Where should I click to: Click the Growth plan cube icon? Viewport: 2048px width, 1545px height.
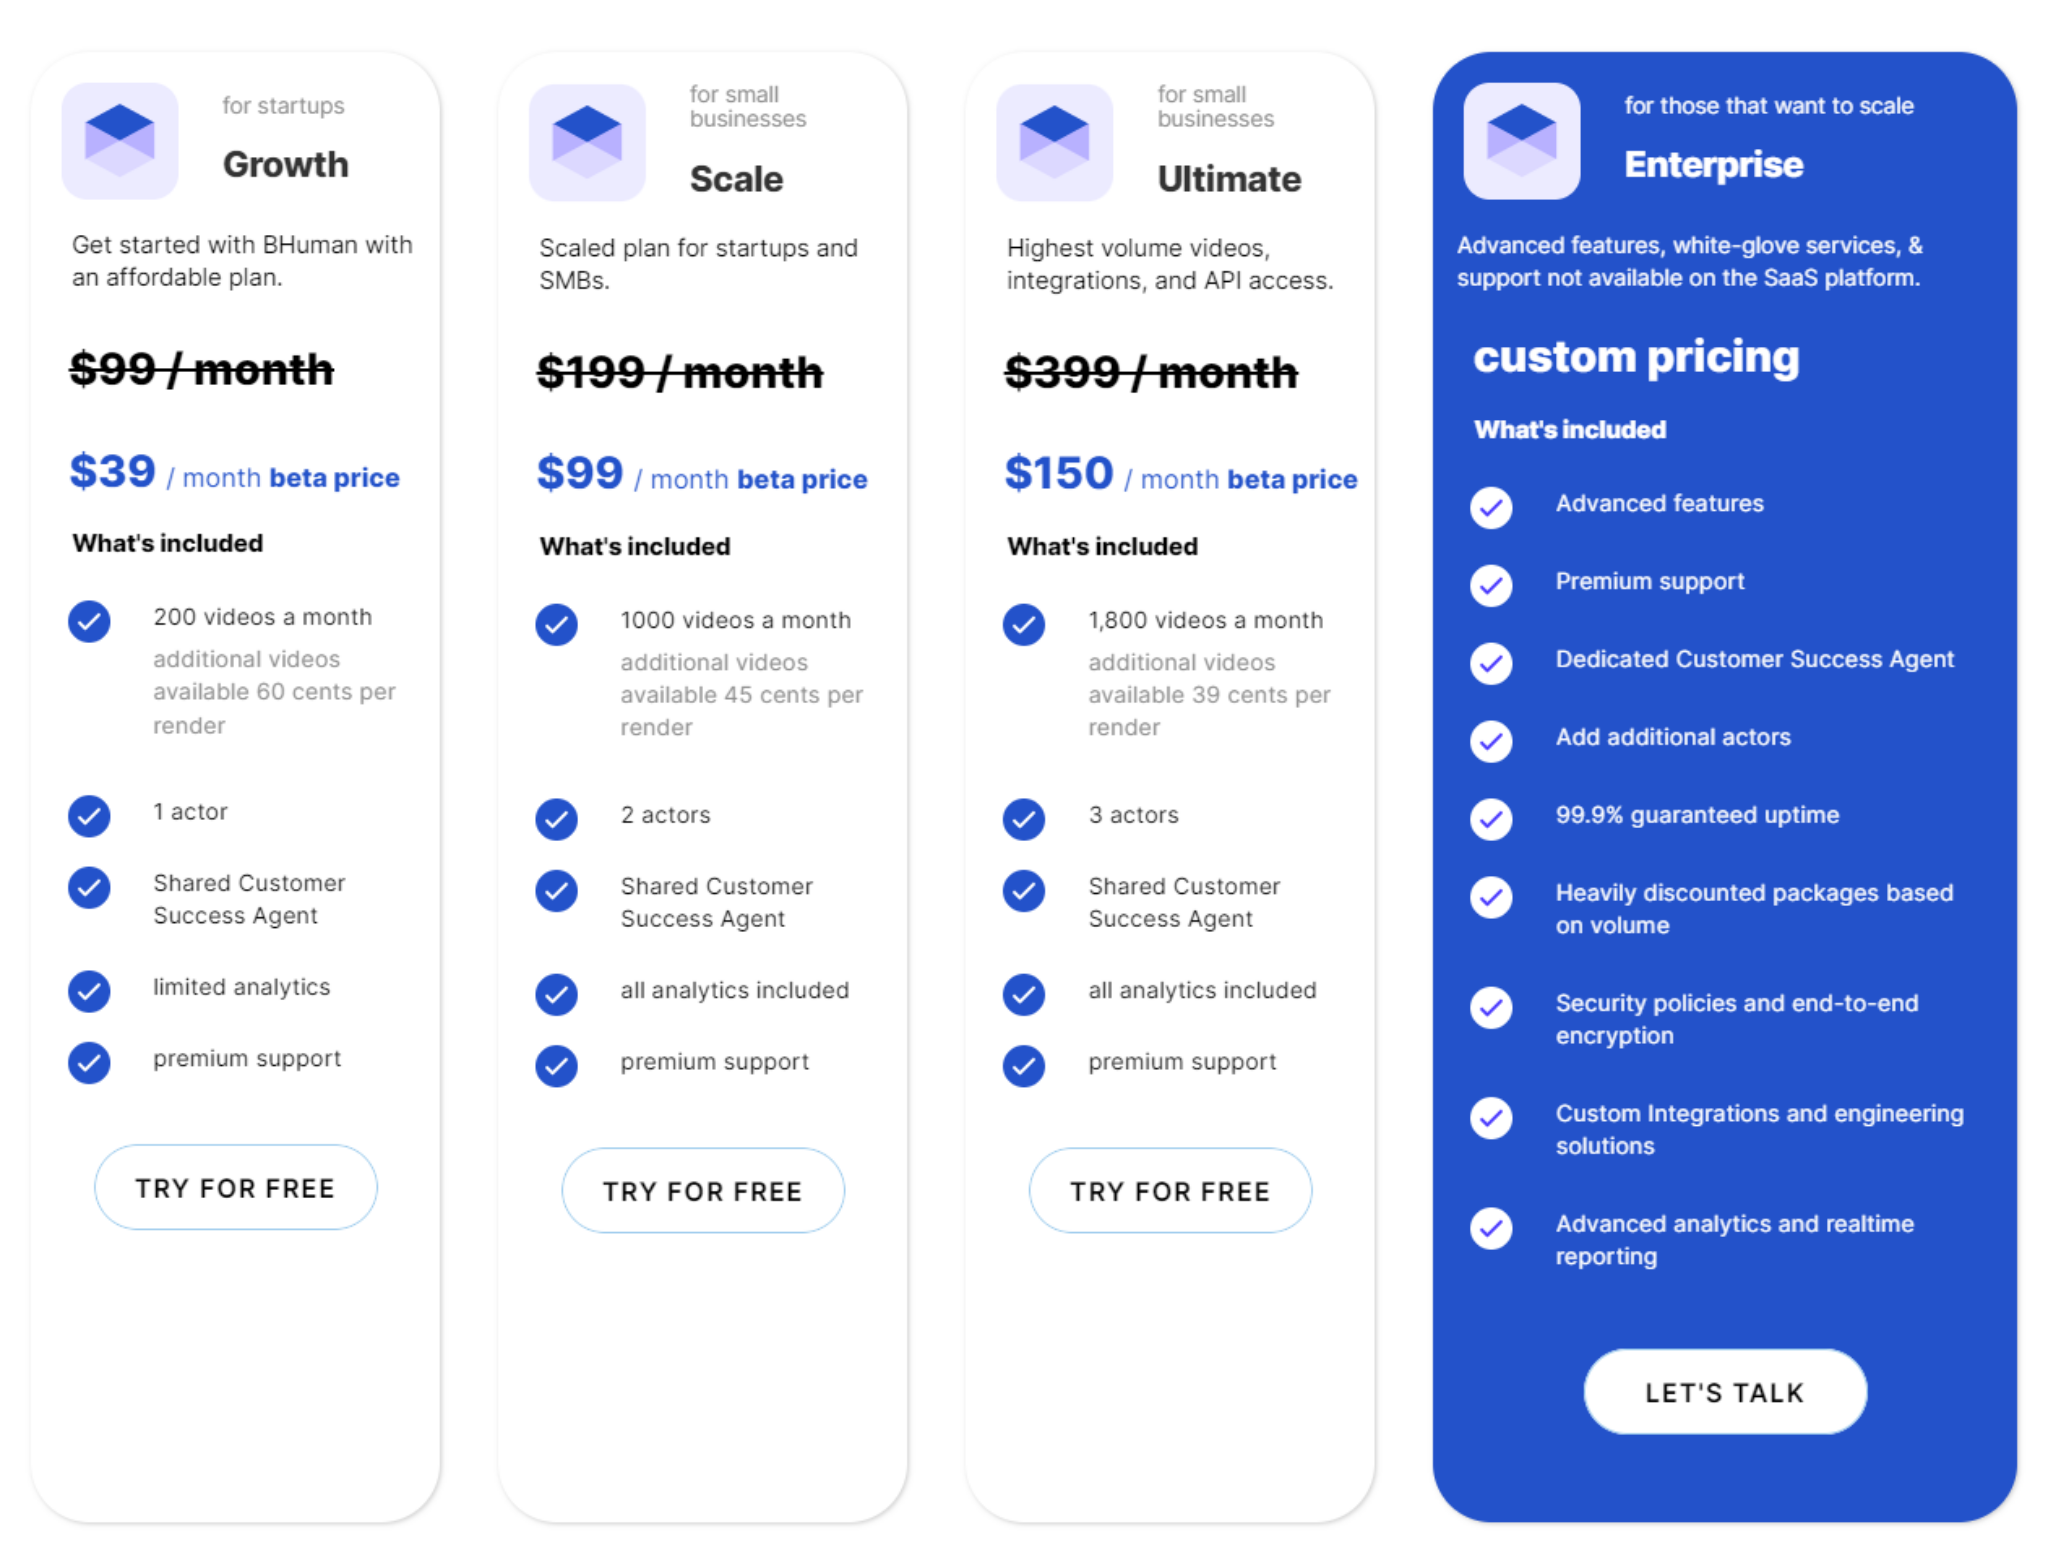[x=120, y=141]
